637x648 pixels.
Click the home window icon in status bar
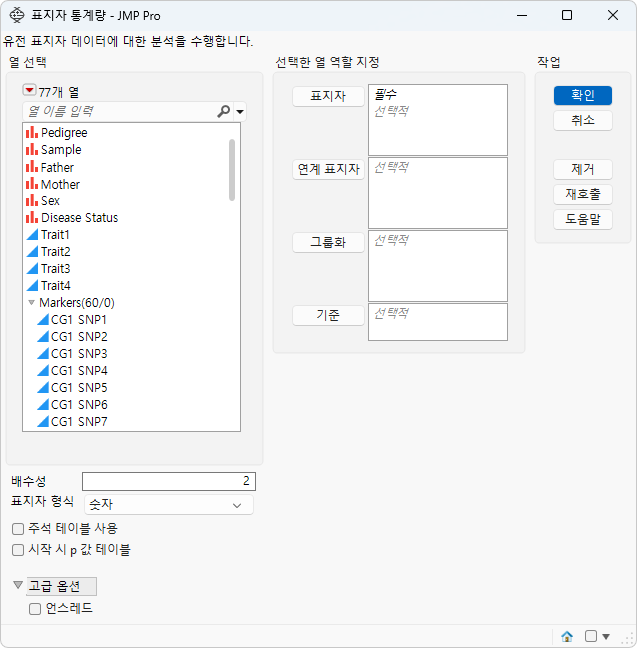tap(567, 636)
